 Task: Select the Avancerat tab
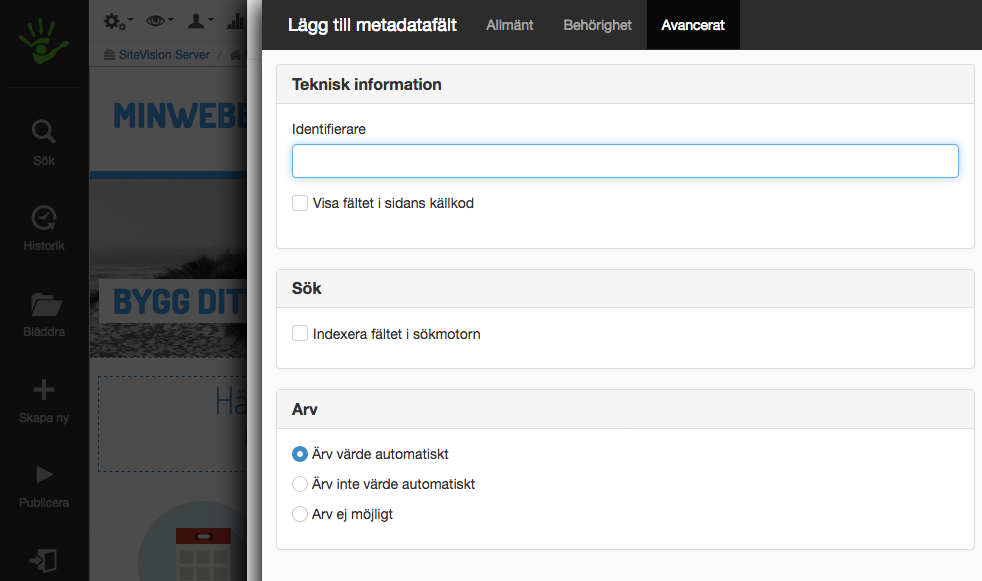(x=693, y=25)
